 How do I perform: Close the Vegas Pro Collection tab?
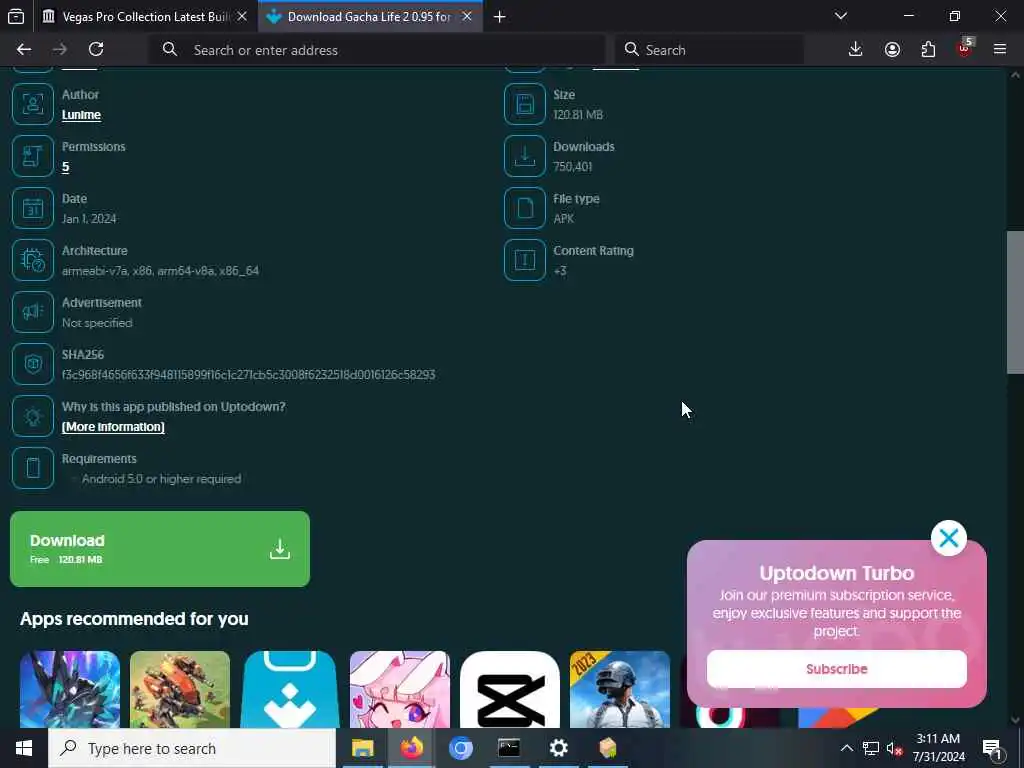click(242, 16)
